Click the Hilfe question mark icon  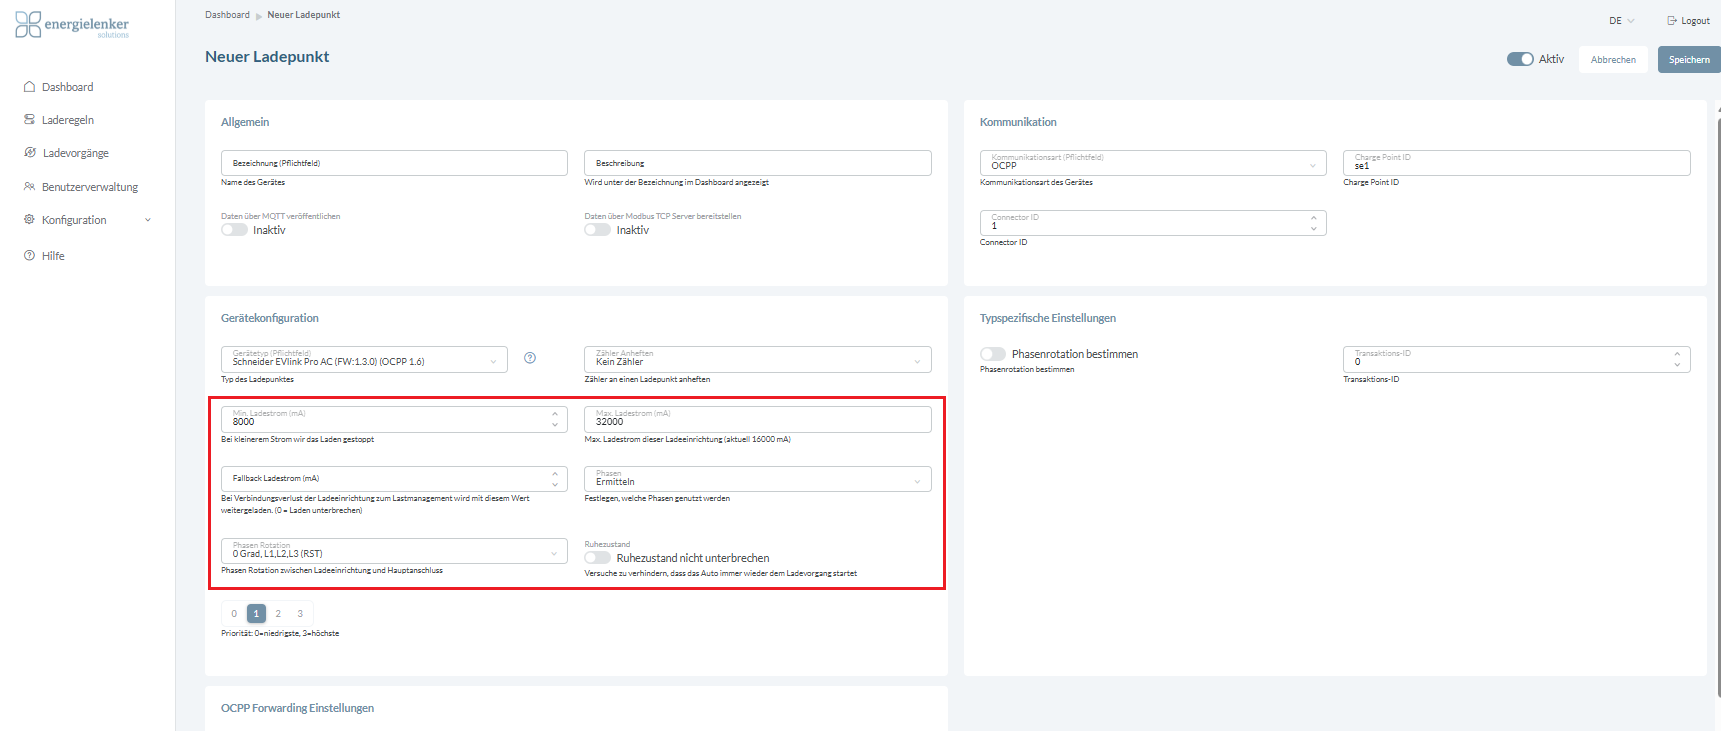pos(30,256)
